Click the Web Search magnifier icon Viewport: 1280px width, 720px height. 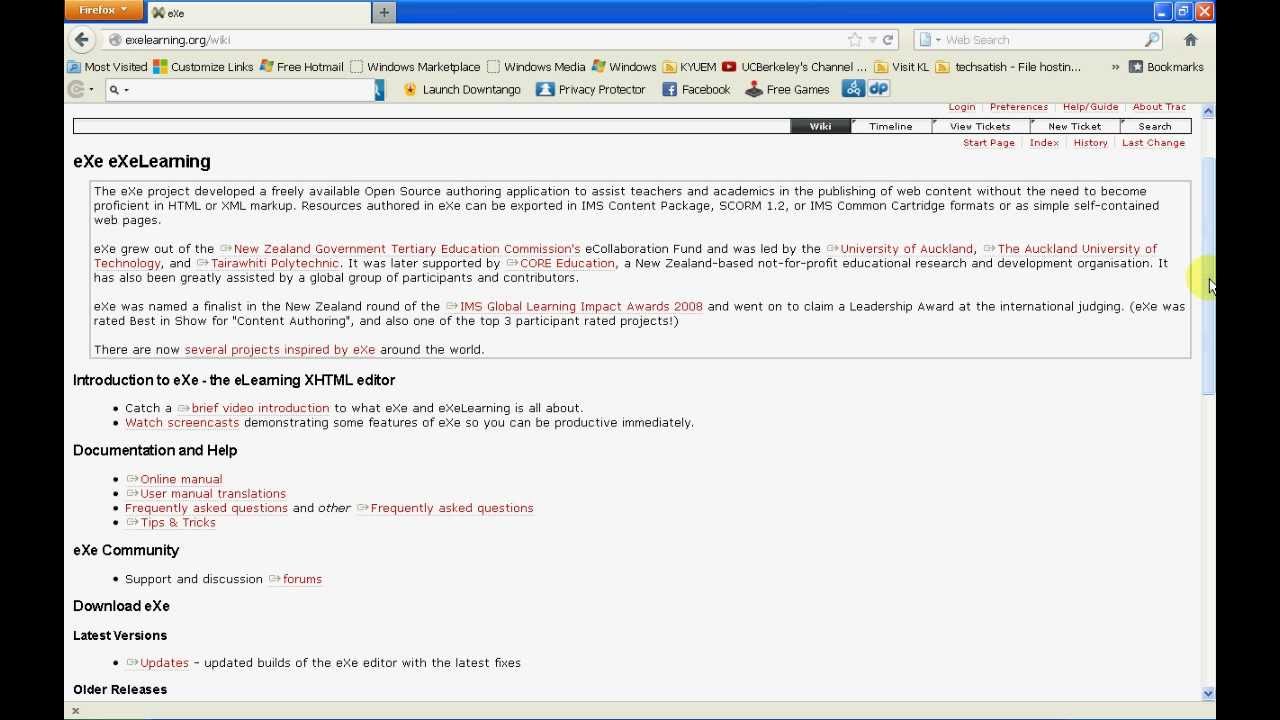click(x=1152, y=40)
